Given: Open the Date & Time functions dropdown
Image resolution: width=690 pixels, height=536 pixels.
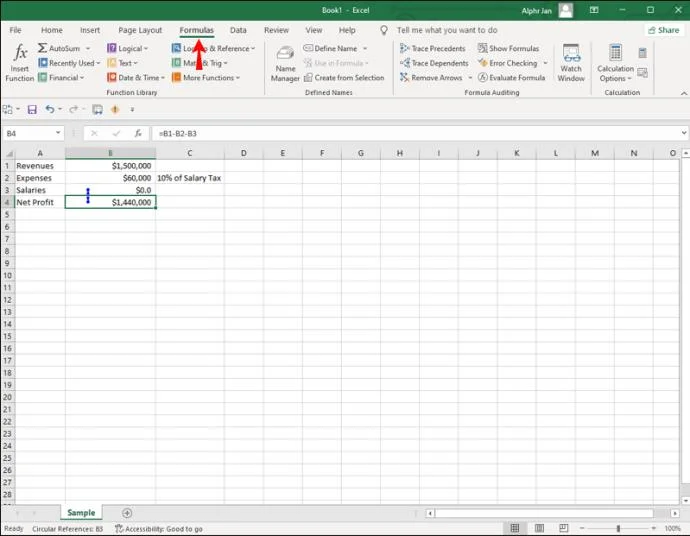Looking at the screenshot, I should 136,77.
